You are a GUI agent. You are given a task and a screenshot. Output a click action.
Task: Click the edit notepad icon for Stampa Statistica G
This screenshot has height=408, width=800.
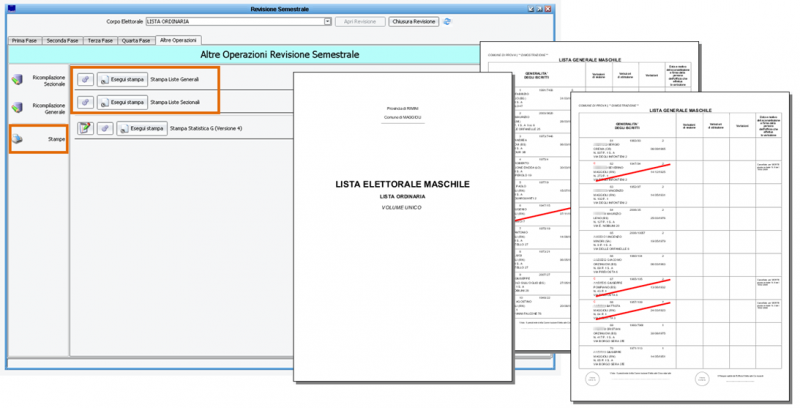(86, 128)
